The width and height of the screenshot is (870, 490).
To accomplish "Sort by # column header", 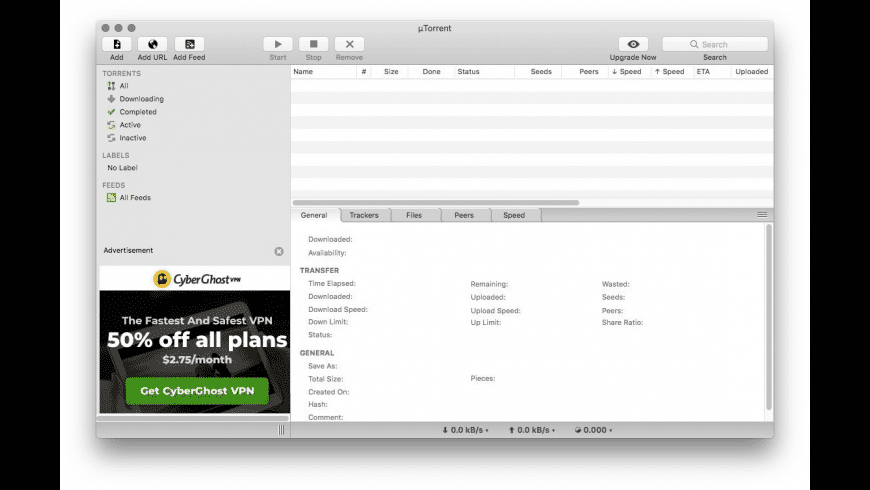I will point(364,72).
